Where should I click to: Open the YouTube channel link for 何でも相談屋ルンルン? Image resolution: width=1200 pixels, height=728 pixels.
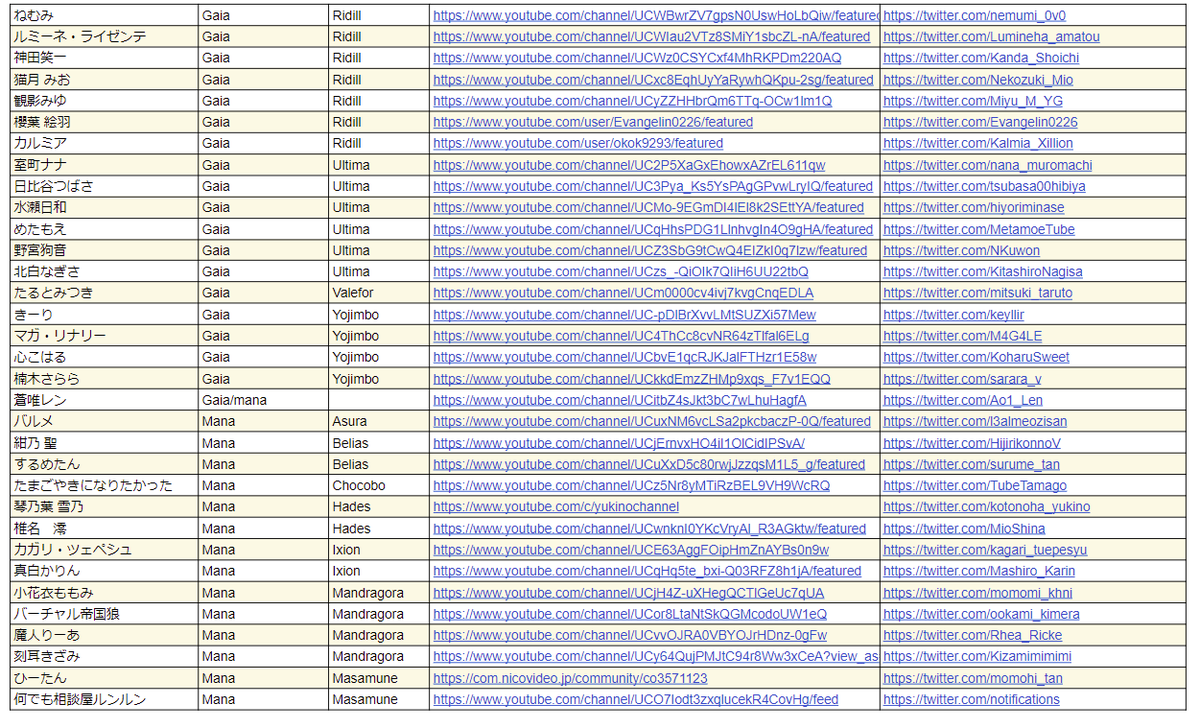click(x=636, y=700)
